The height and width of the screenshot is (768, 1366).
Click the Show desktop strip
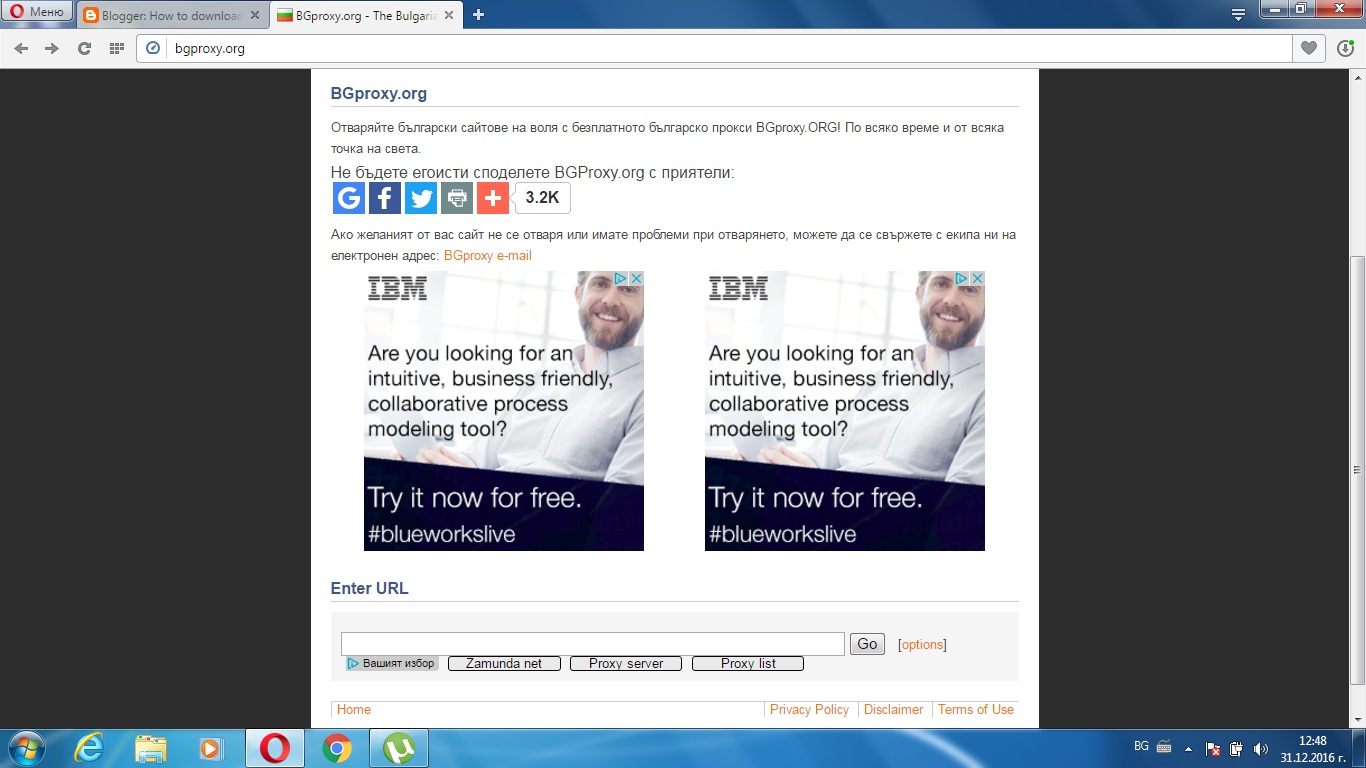[x=1359, y=748]
